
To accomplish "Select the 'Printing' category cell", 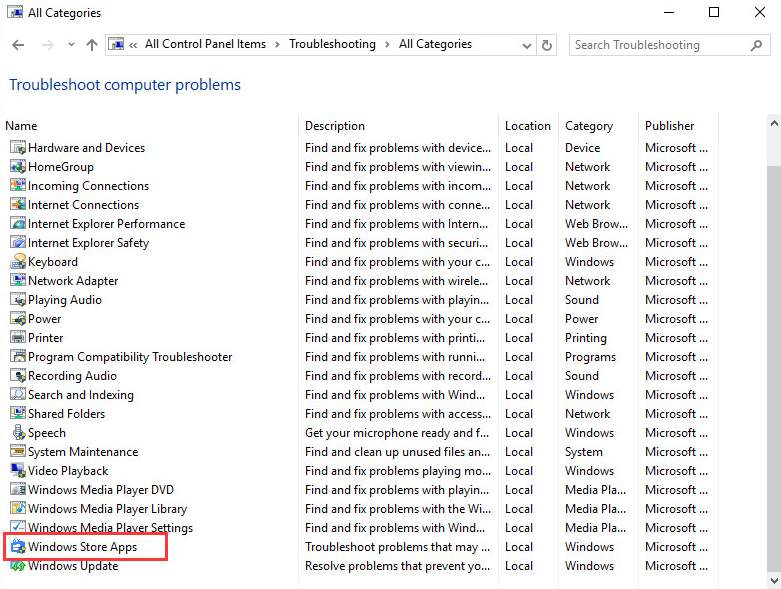I will point(586,338).
